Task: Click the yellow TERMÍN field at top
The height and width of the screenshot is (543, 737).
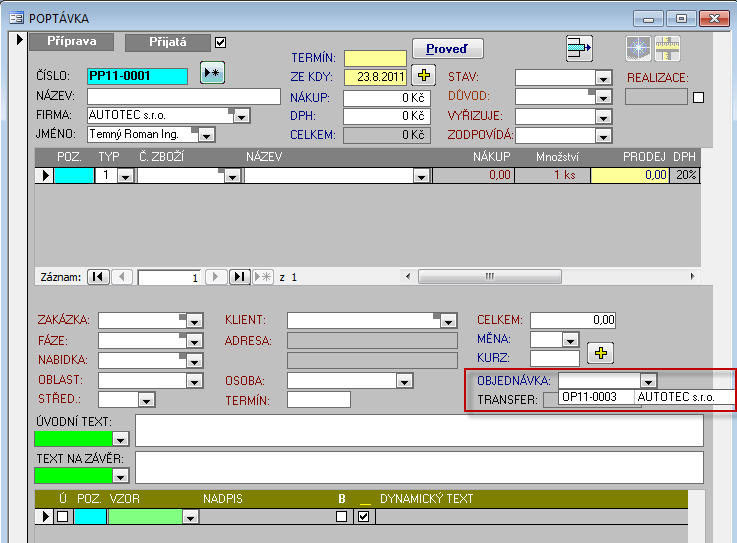Action: click(375, 58)
